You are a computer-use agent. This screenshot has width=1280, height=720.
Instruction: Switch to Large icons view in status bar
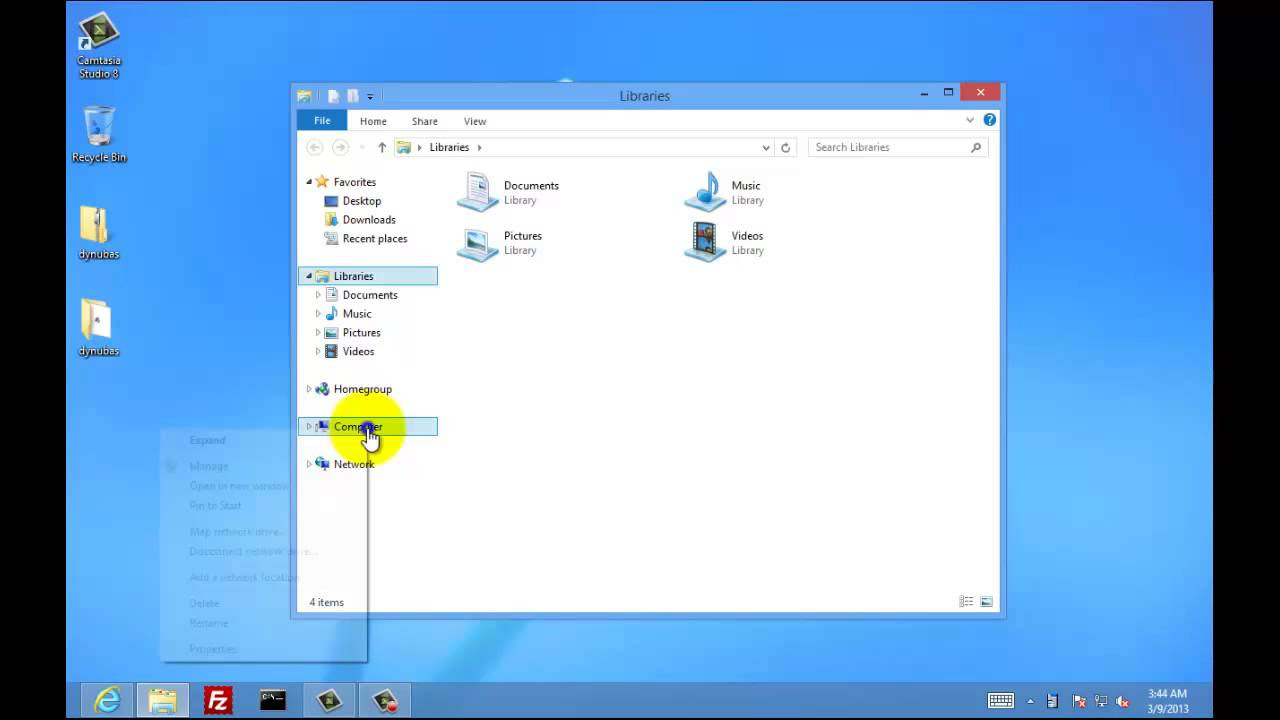986,602
